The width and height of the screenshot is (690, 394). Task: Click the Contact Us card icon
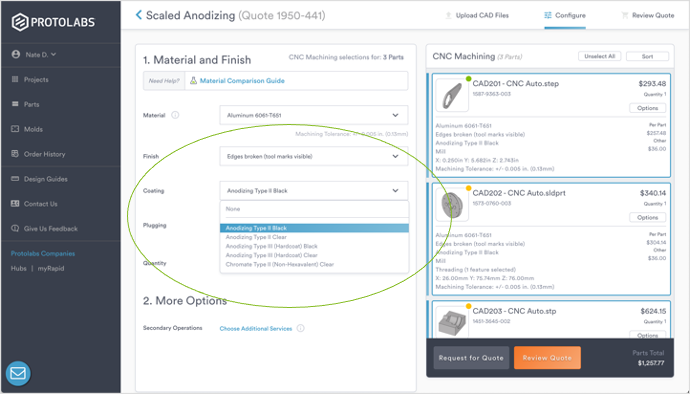click(15, 203)
